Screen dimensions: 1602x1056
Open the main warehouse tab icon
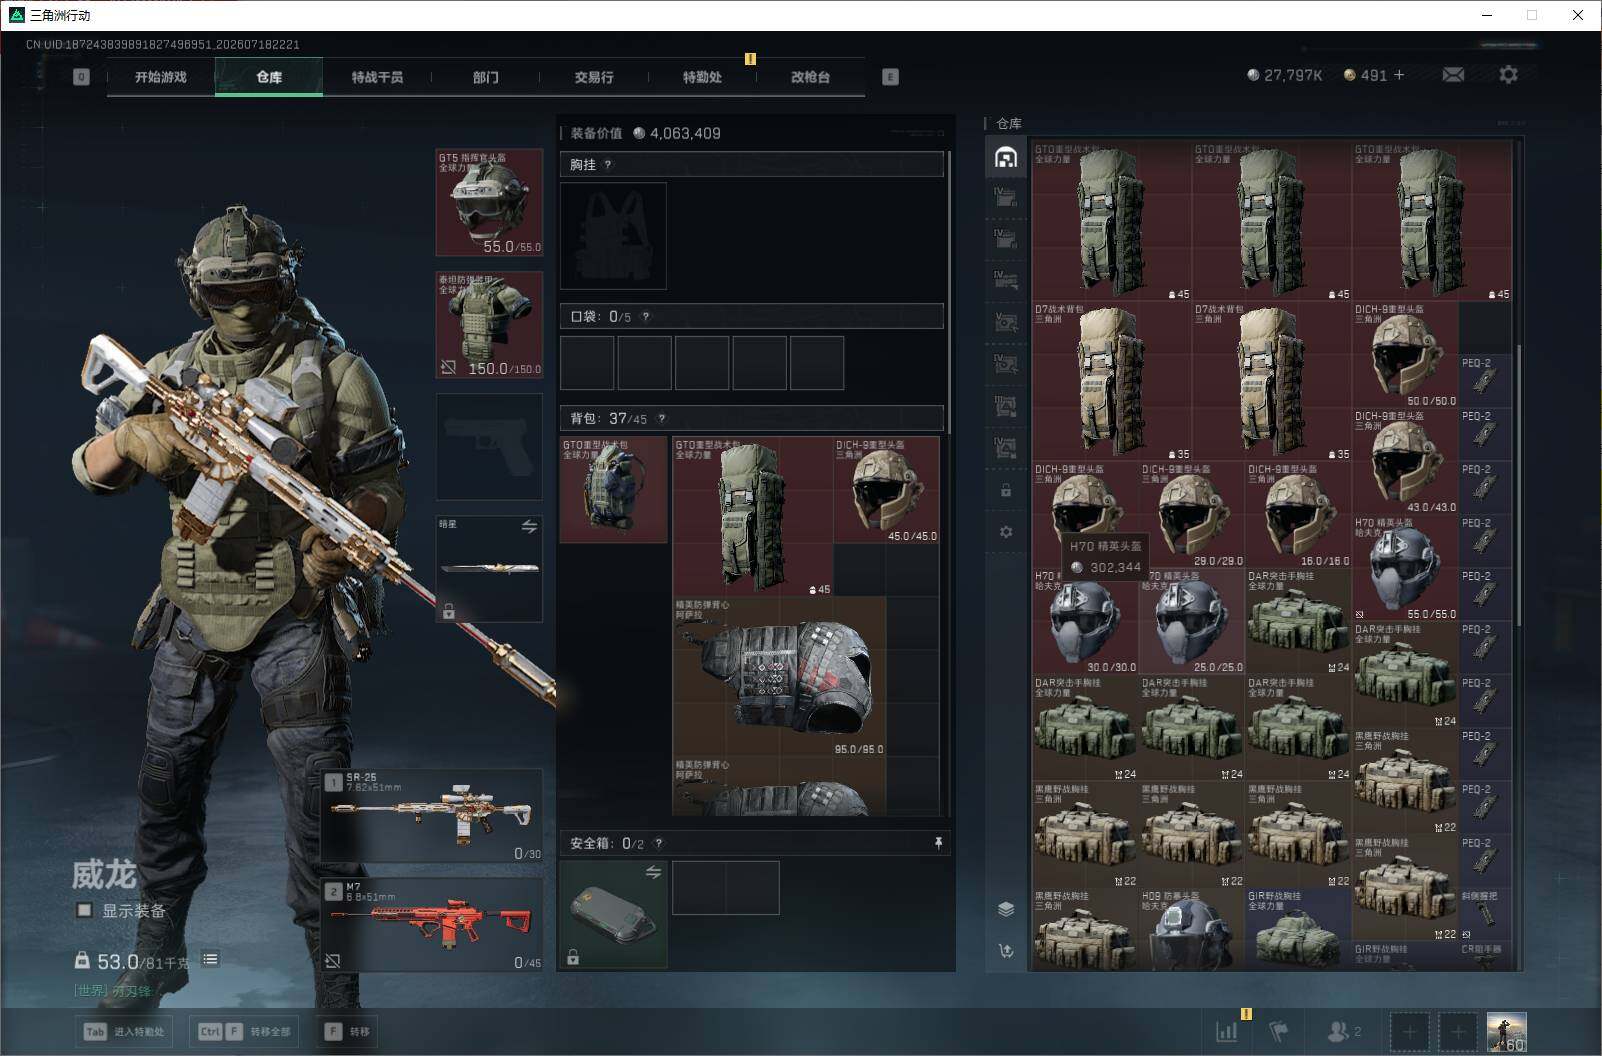[1006, 157]
